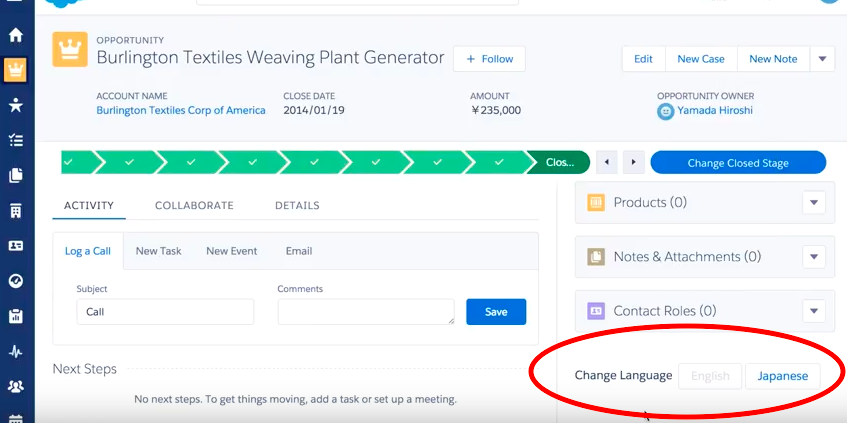The width and height of the screenshot is (847, 423).
Task: Open Accounts building icon in sidebar
Action: point(16,211)
